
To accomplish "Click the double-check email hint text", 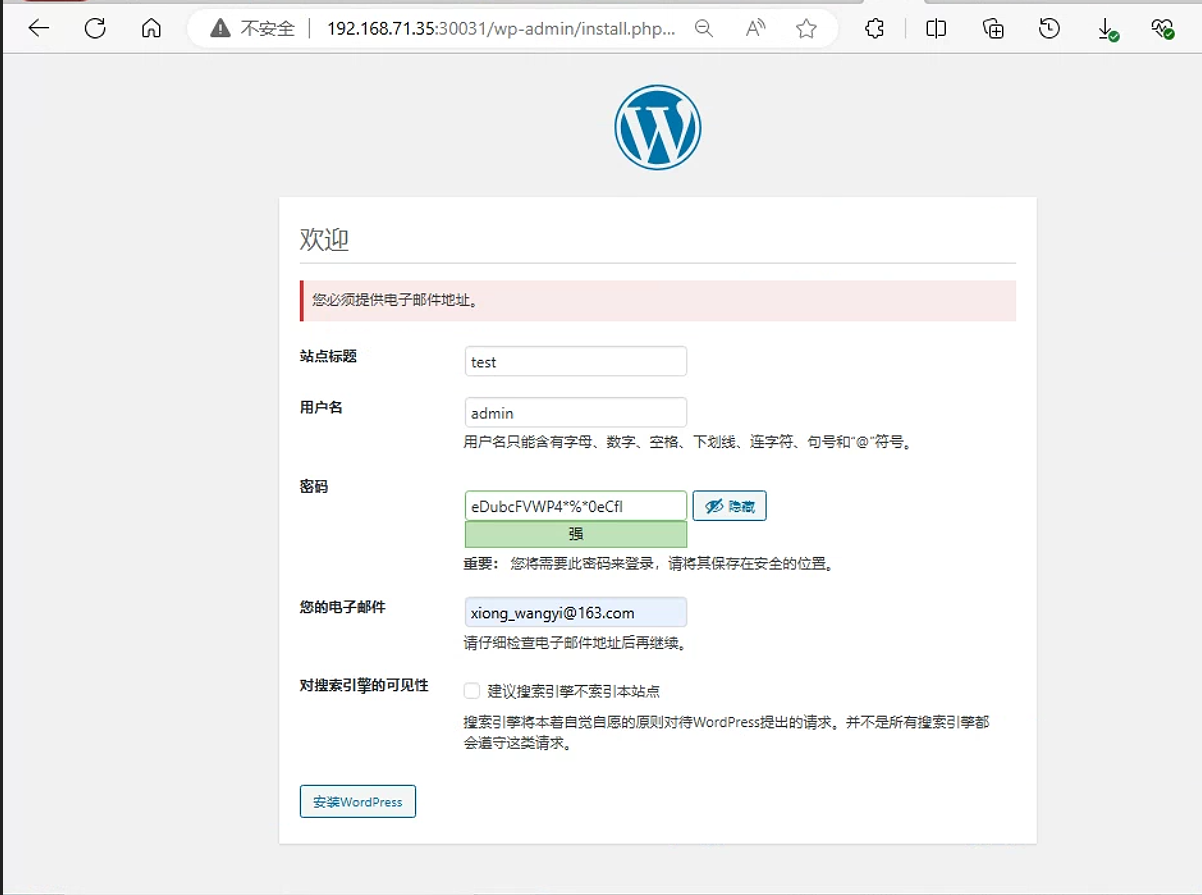I will click(x=576, y=643).
